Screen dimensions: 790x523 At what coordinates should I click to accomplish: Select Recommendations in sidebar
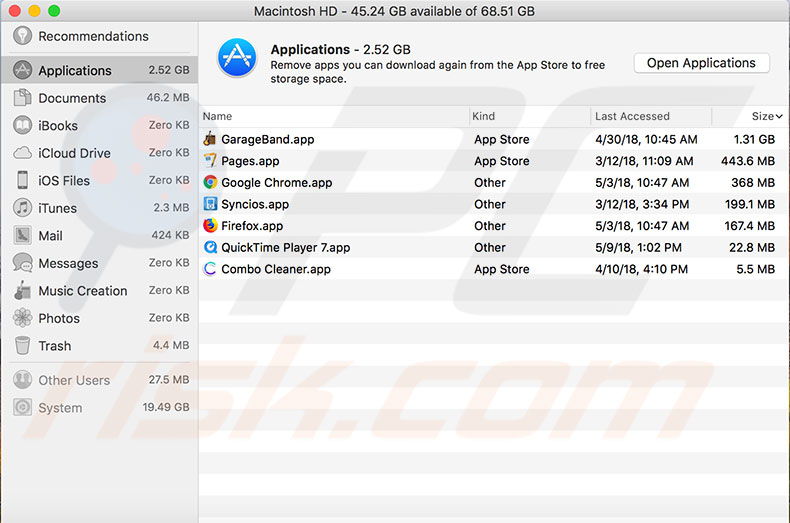tap(93, 36)
